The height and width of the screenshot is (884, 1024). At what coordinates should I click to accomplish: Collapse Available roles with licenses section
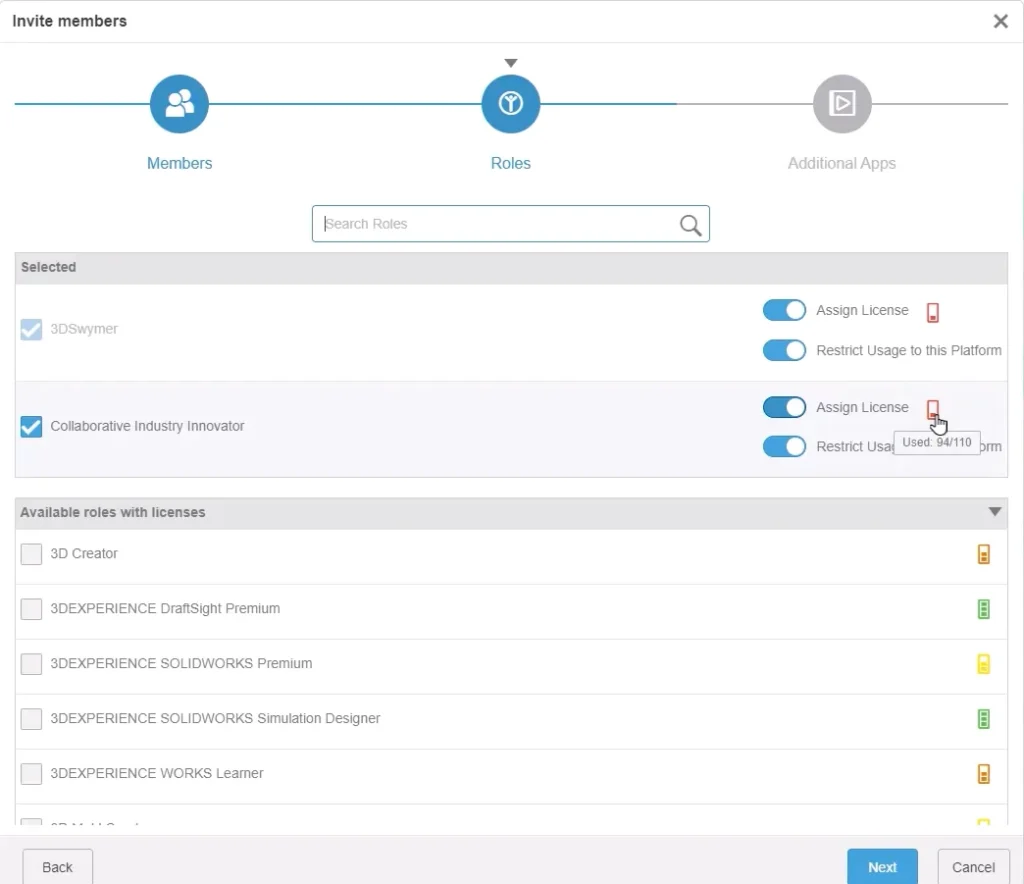coord(995,512)
